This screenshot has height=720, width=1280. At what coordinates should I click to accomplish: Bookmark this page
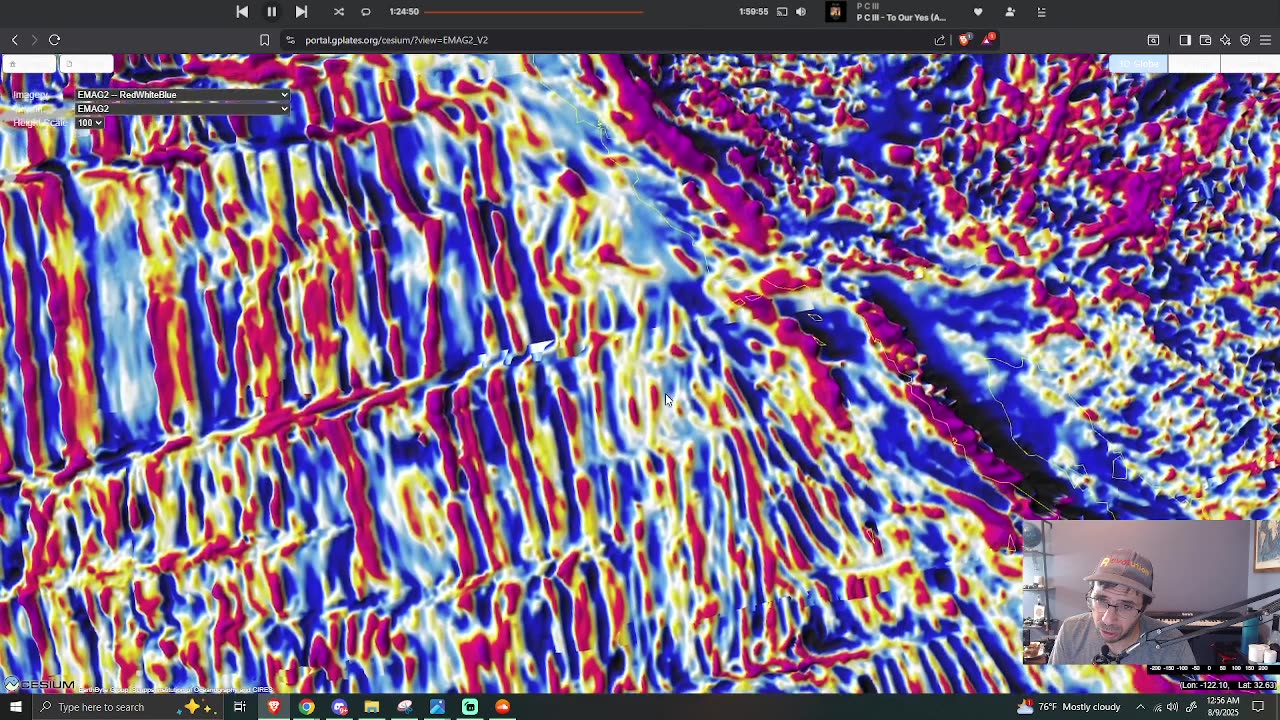point(264,40)
